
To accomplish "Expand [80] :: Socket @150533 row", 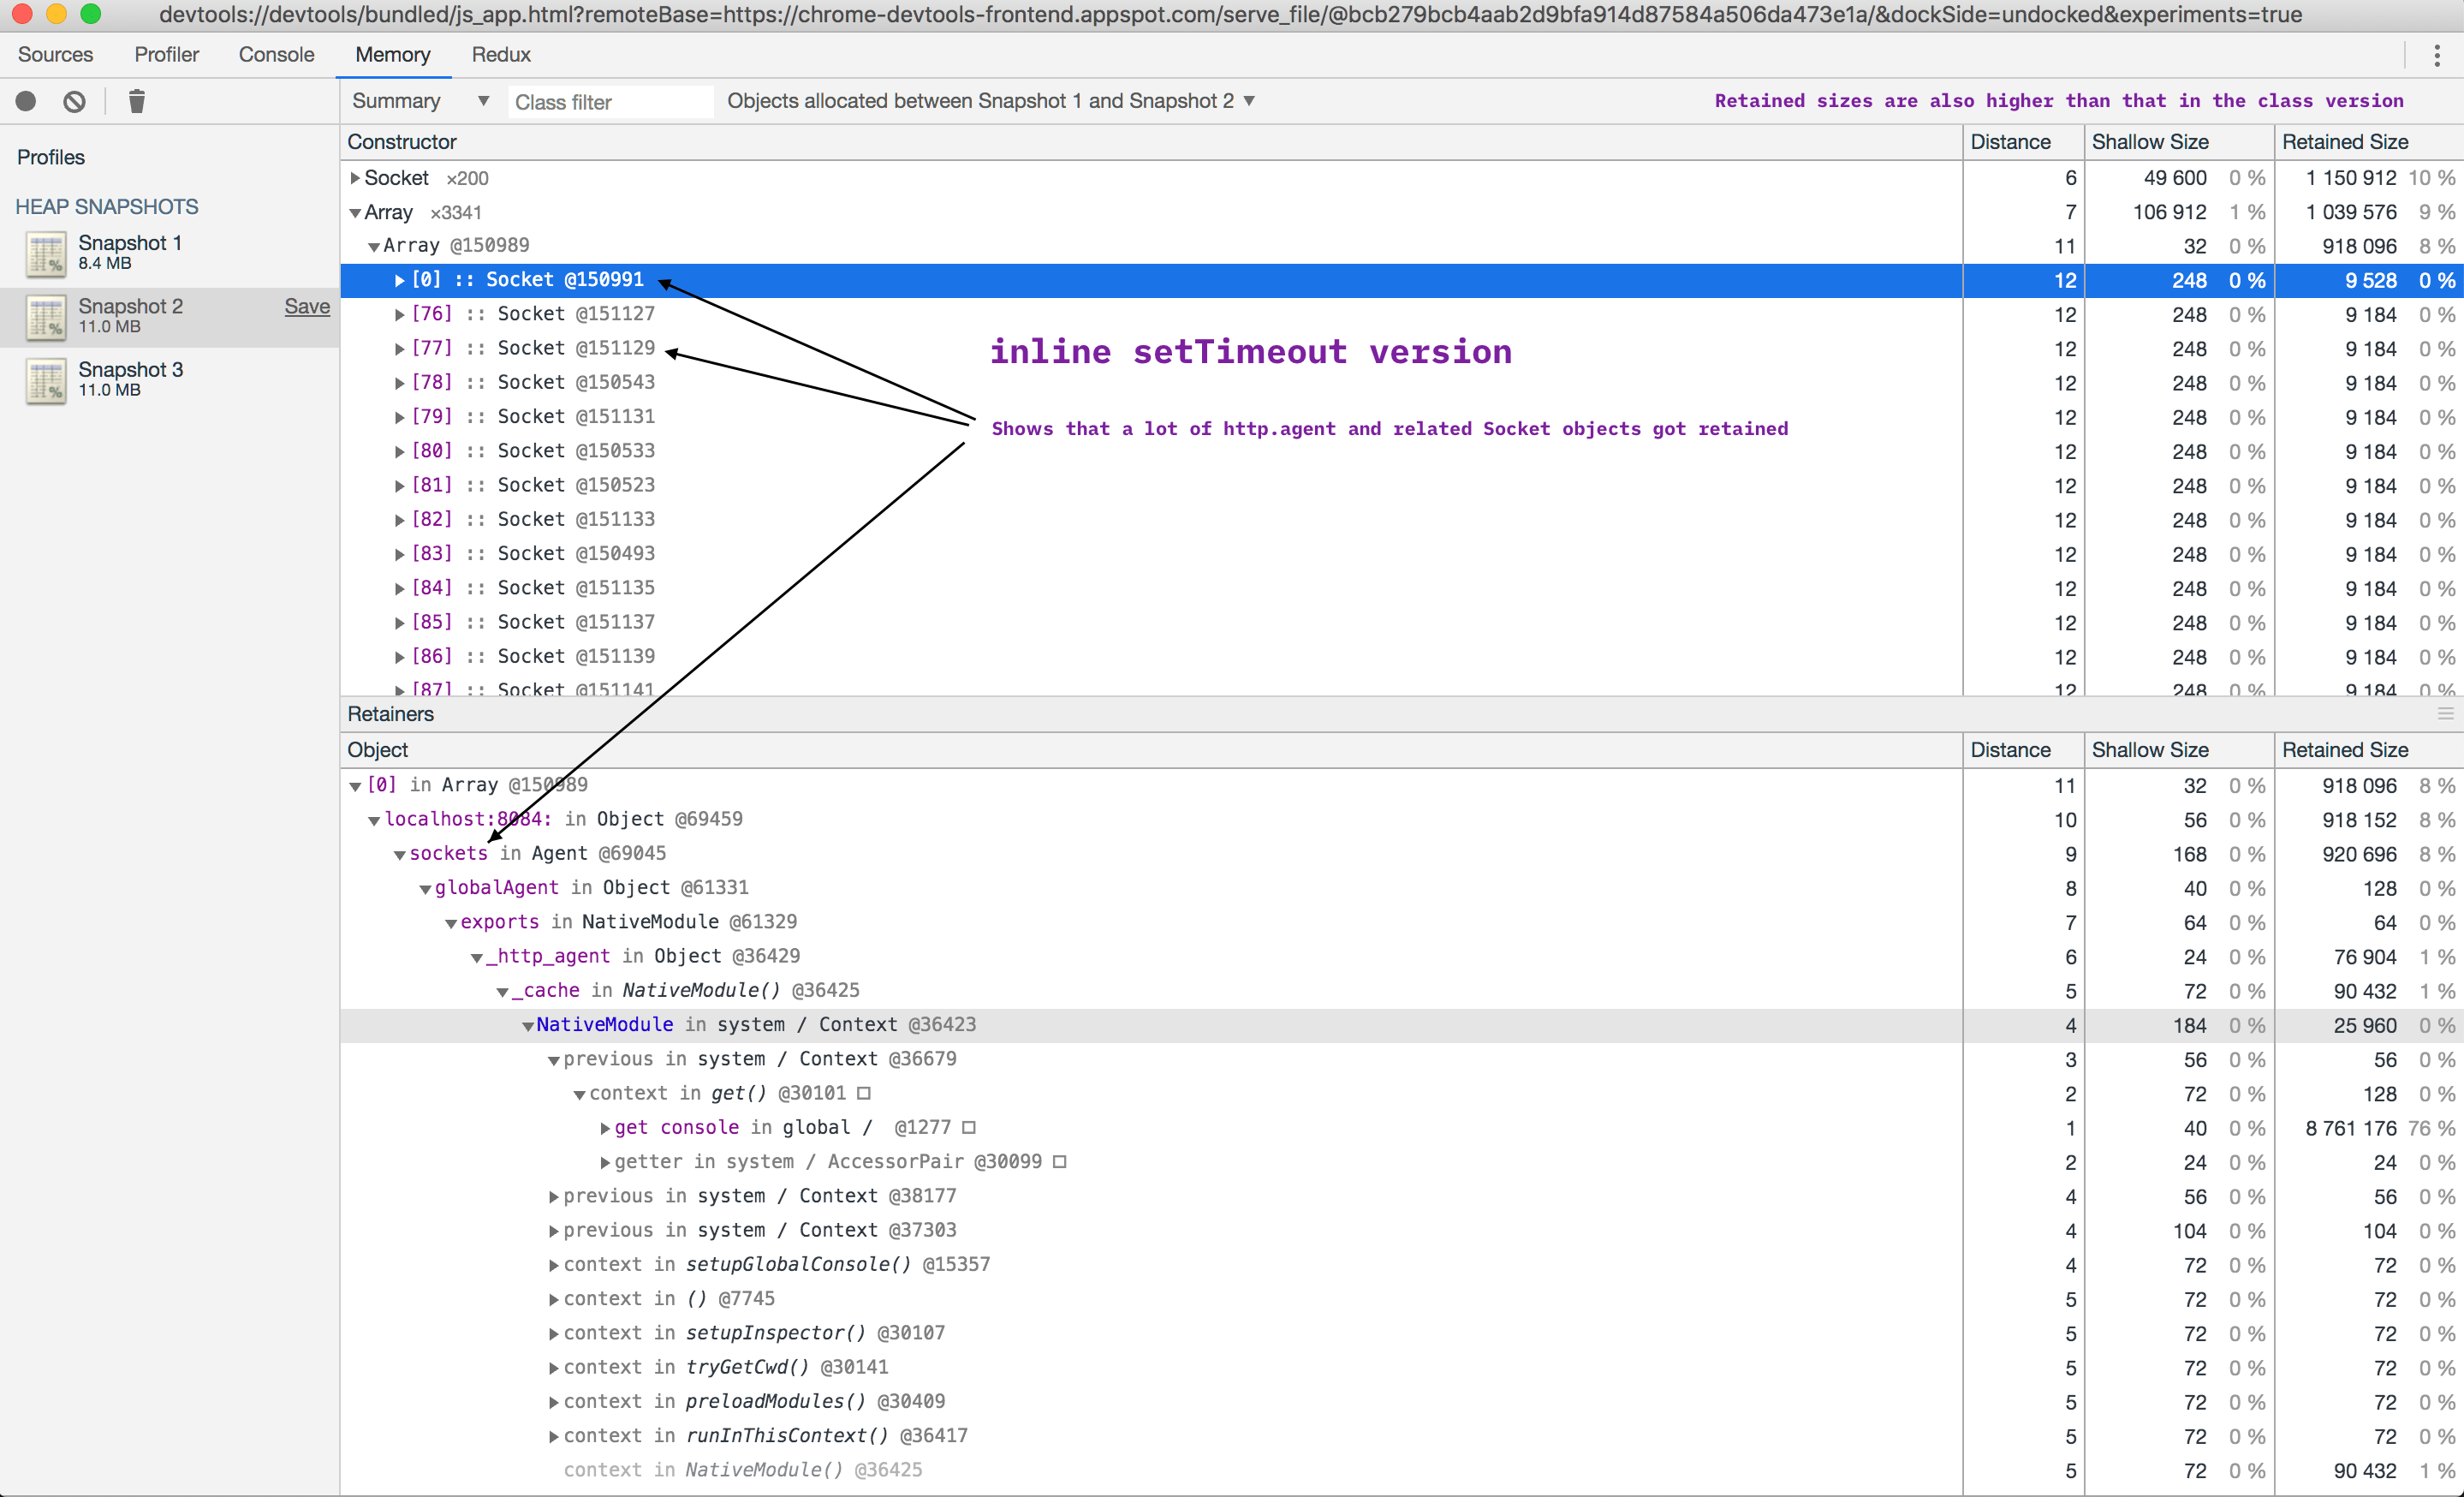I will point(399,451).
